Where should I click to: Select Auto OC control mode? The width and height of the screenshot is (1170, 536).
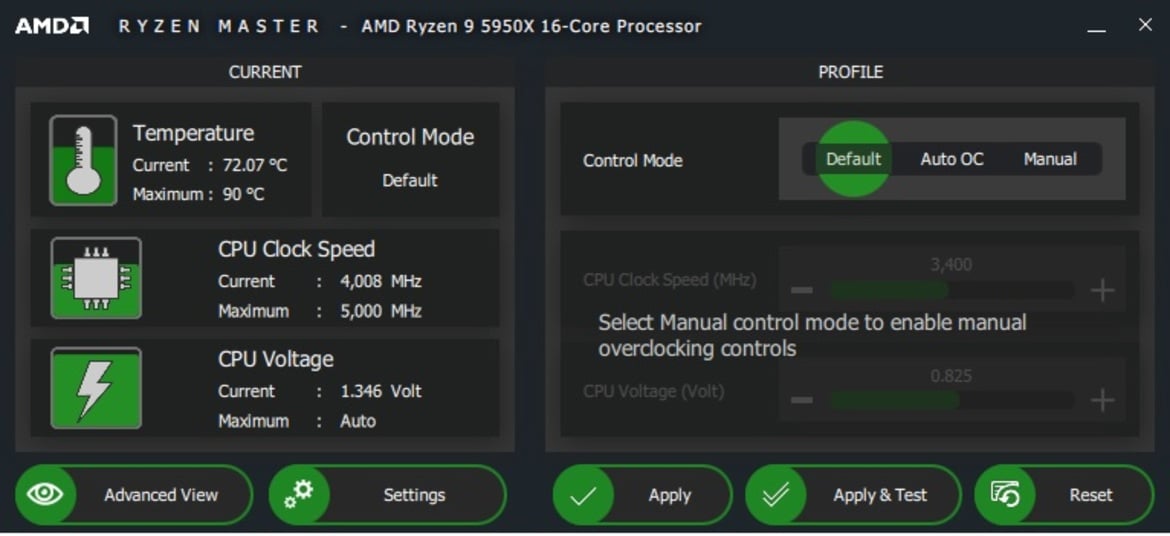pos(952,159)
